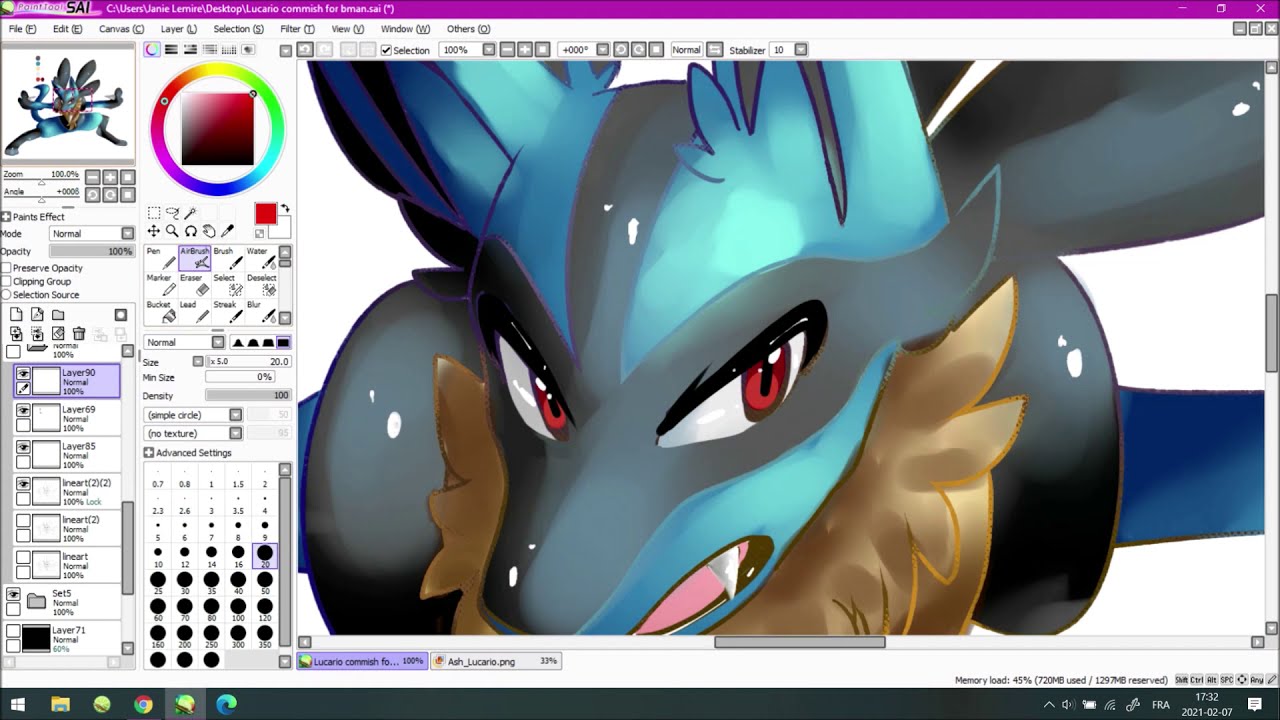The image size is (1280, 720).
Task: Hide the Set5 folder with eye icon
Action: (x=14, y=595)
